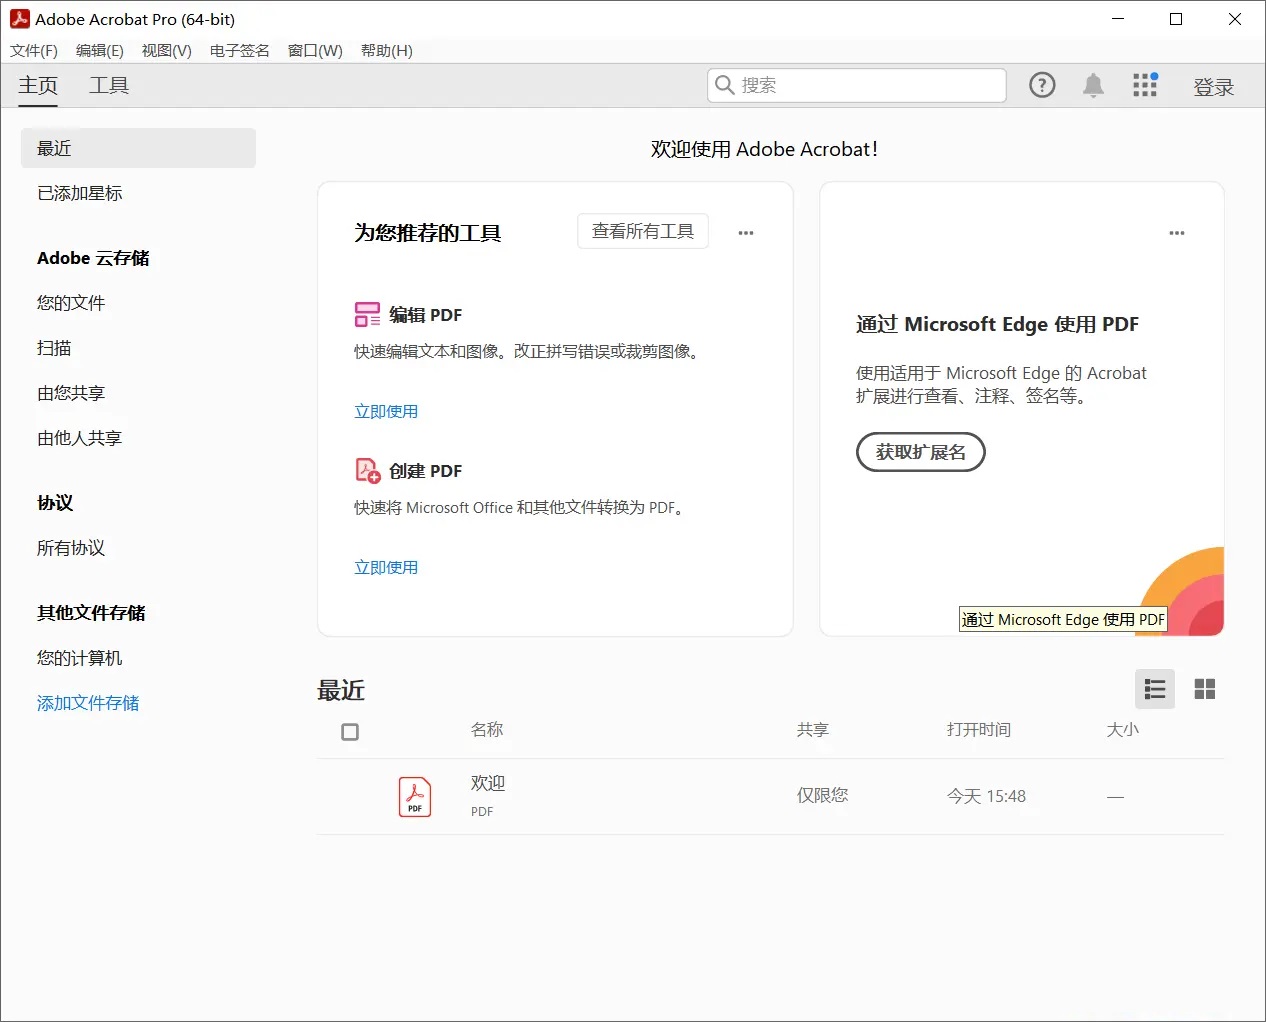Click the 查看所有工具 button

point(643,231)
